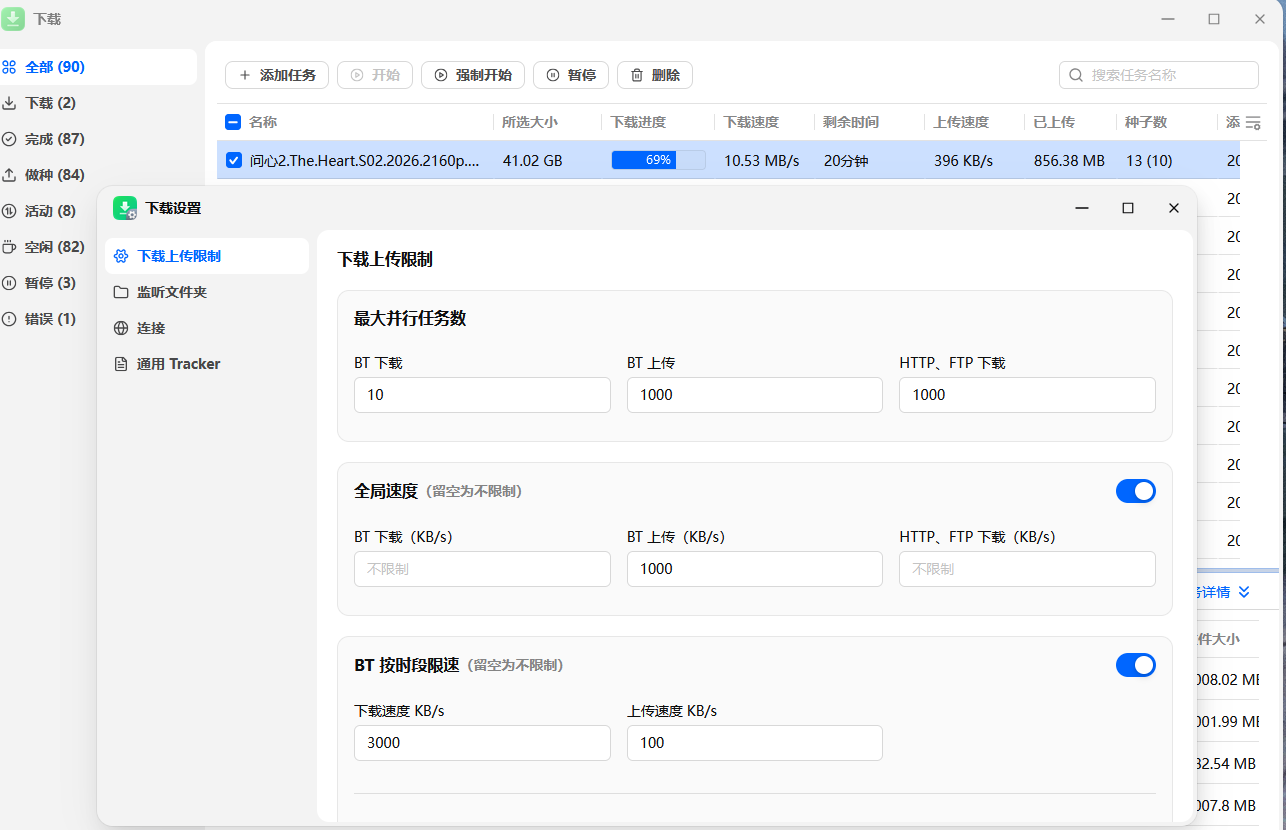Screen dimensions: 1286x830
Task: Collapse the task details chevron
Action: click(x=1244, y=592)
